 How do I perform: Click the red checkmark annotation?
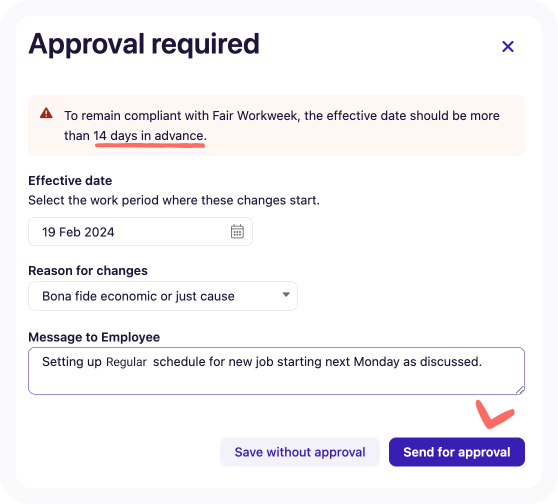pyautogui.click(x=494, y=415)
